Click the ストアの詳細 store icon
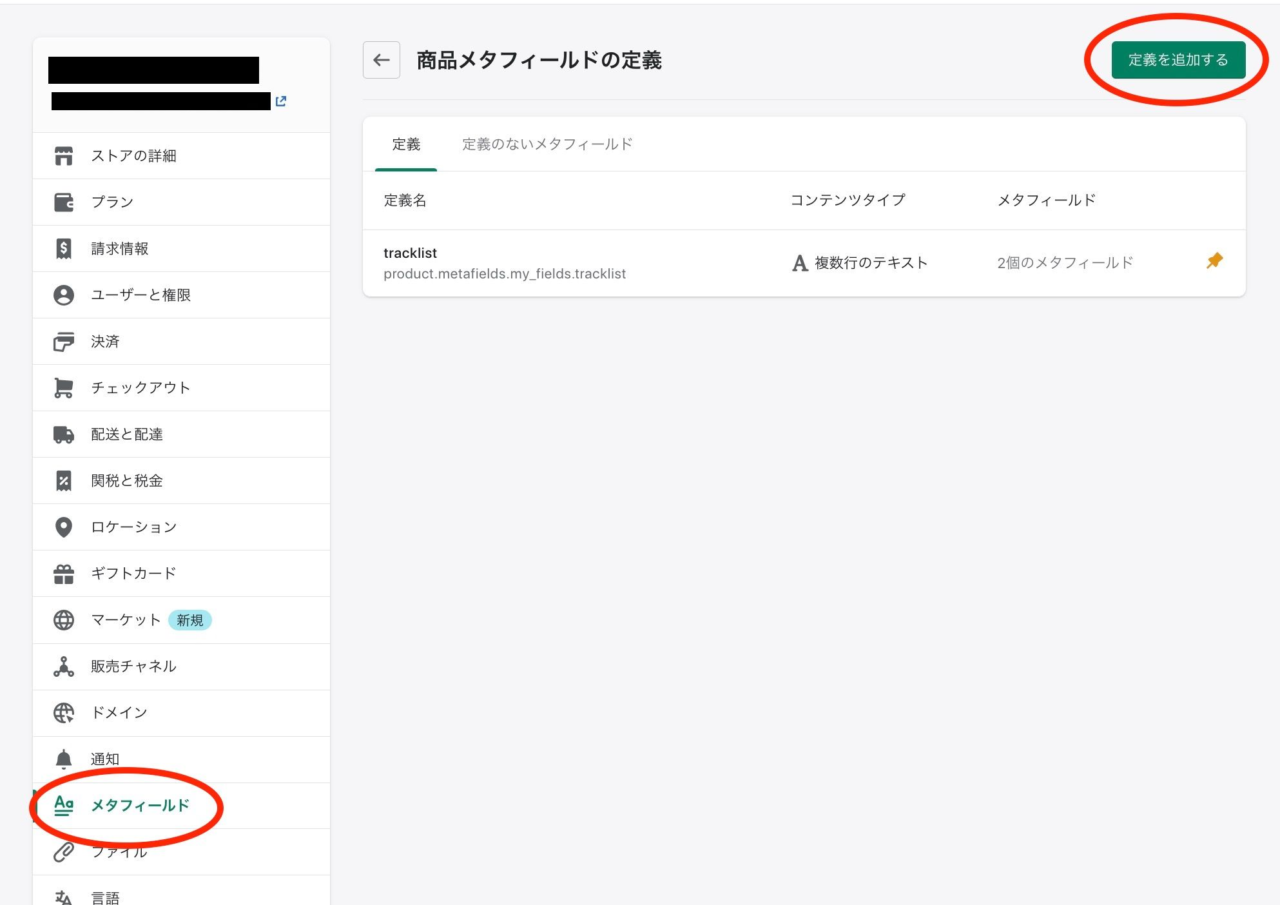Viewport: 1280px width, 905px height. pyautogui.click(x=64, y=156)
